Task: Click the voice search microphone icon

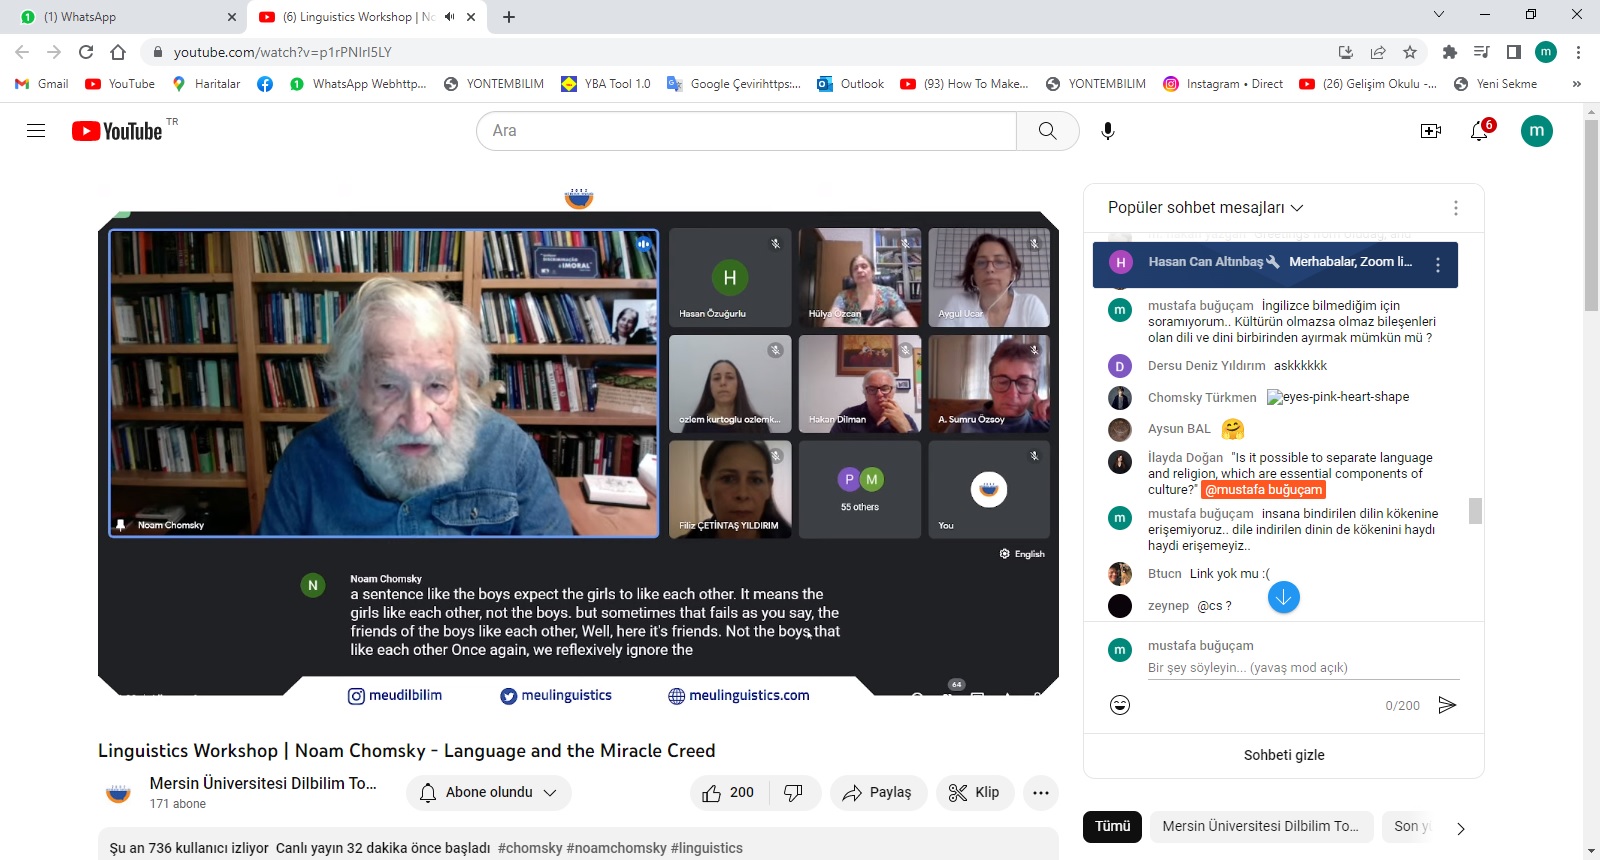Action: [1108, 131]
